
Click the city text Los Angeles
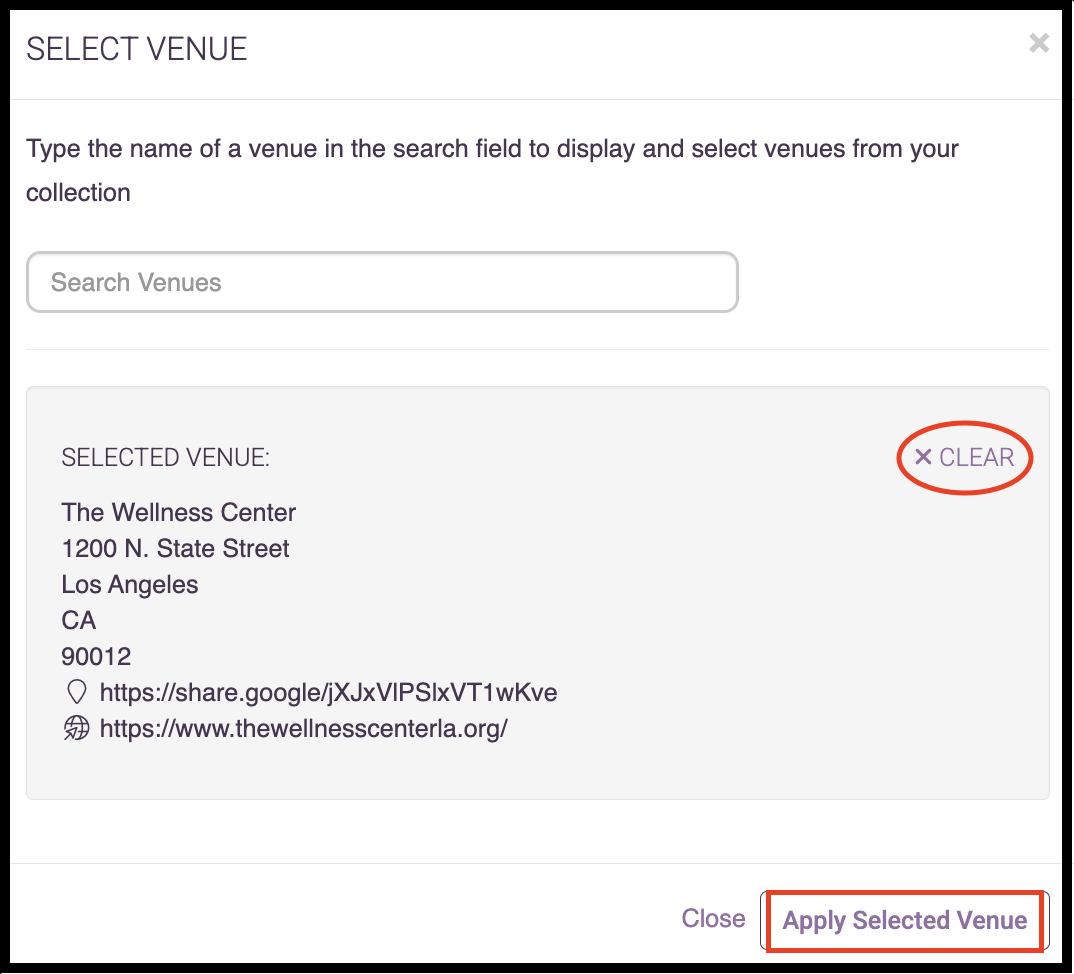pyautogui.click(x=129, y=585)
